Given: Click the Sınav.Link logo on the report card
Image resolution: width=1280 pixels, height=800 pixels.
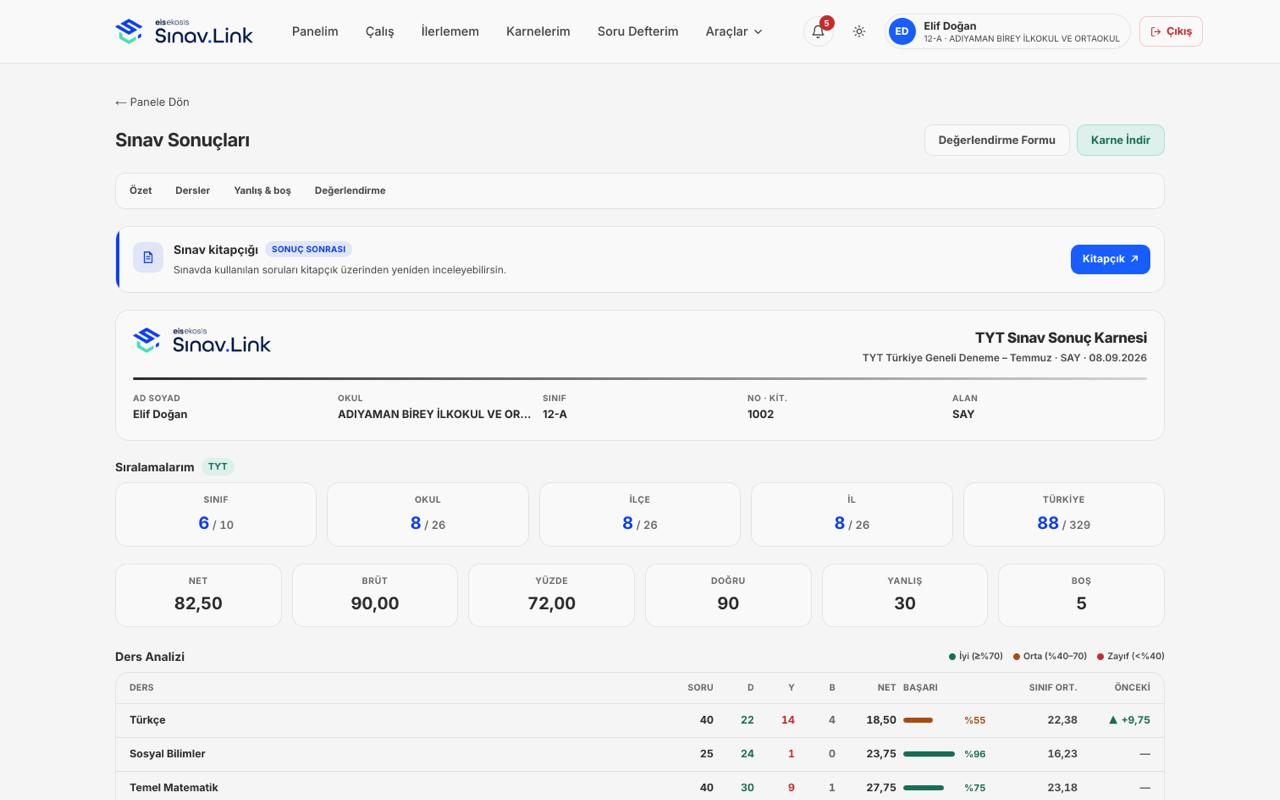Looking at the screenshot, I should 202,341.
